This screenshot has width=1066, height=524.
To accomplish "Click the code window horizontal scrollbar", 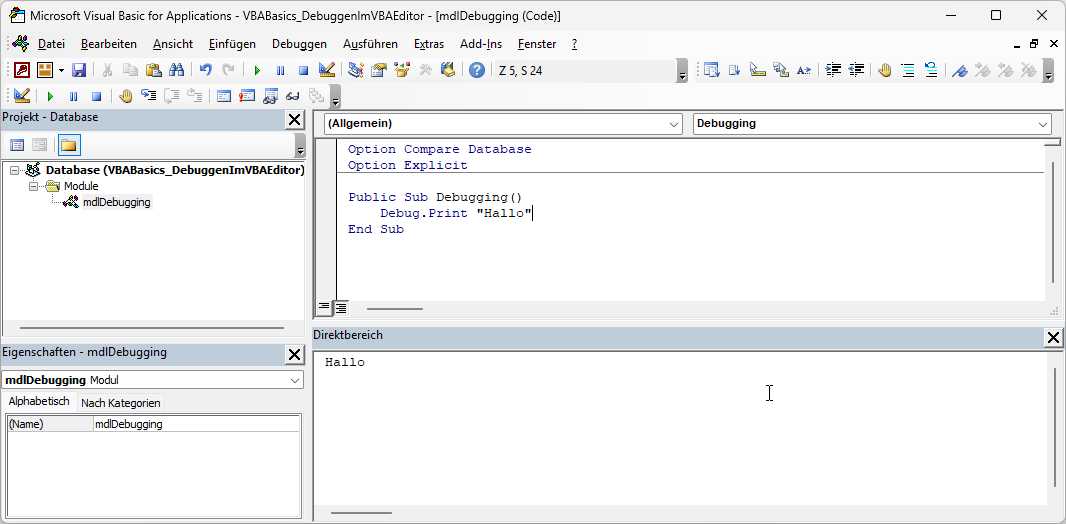I will 394,309.
